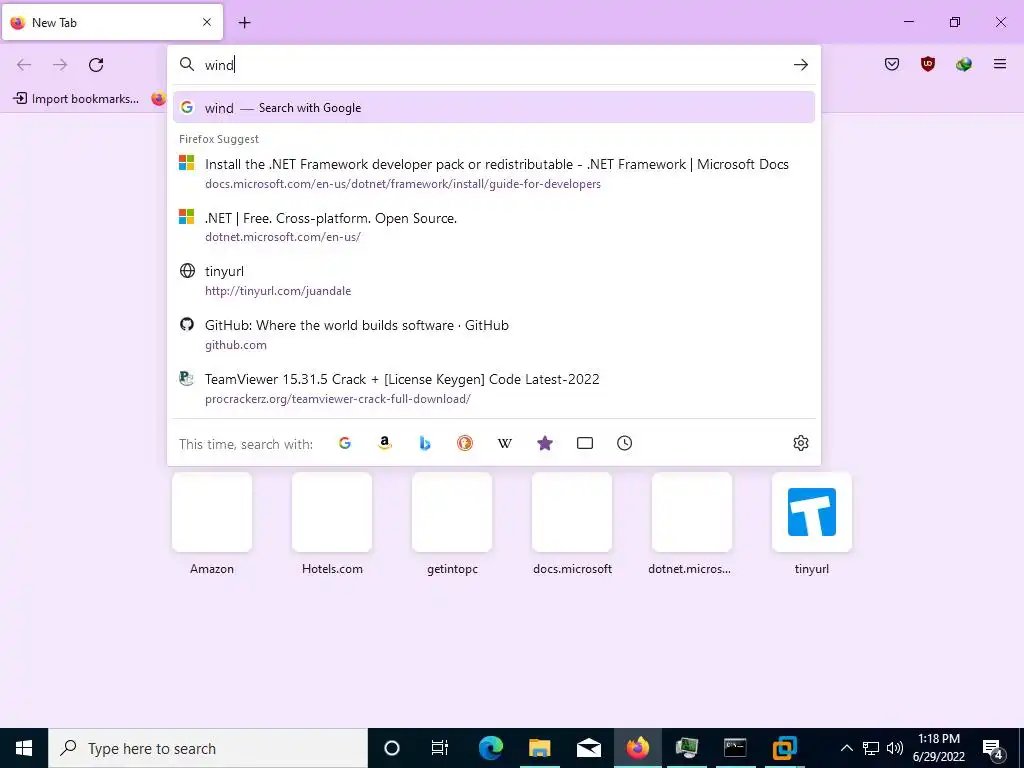This screenshot has height=768, width=1024.
Task: Launch Microsoft Edge from taskbar
Action: (490, 748)
